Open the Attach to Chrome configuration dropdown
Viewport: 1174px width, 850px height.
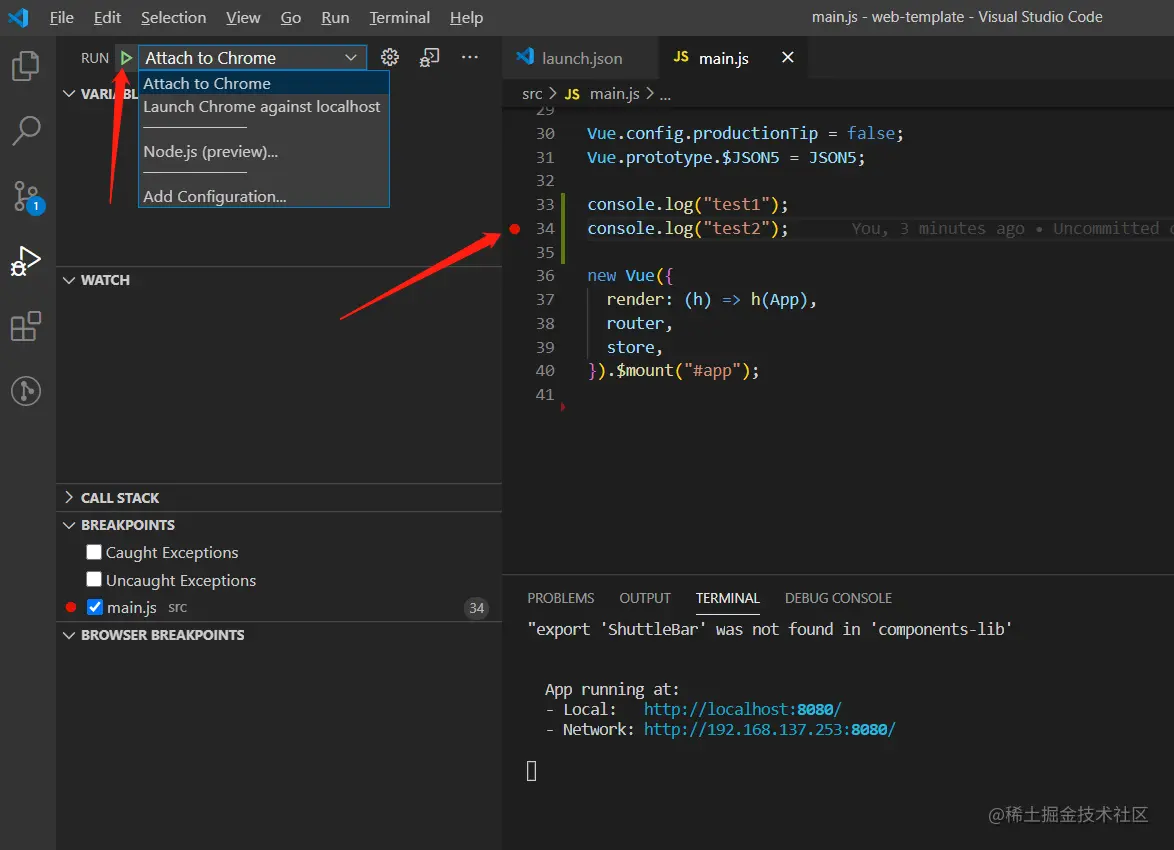[252, 58]
